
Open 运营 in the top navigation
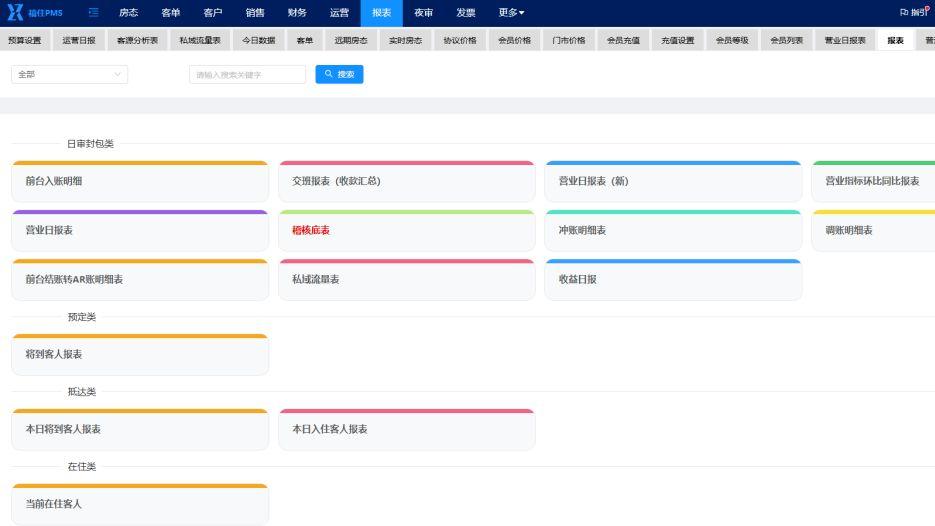click(x=339, y=13)
